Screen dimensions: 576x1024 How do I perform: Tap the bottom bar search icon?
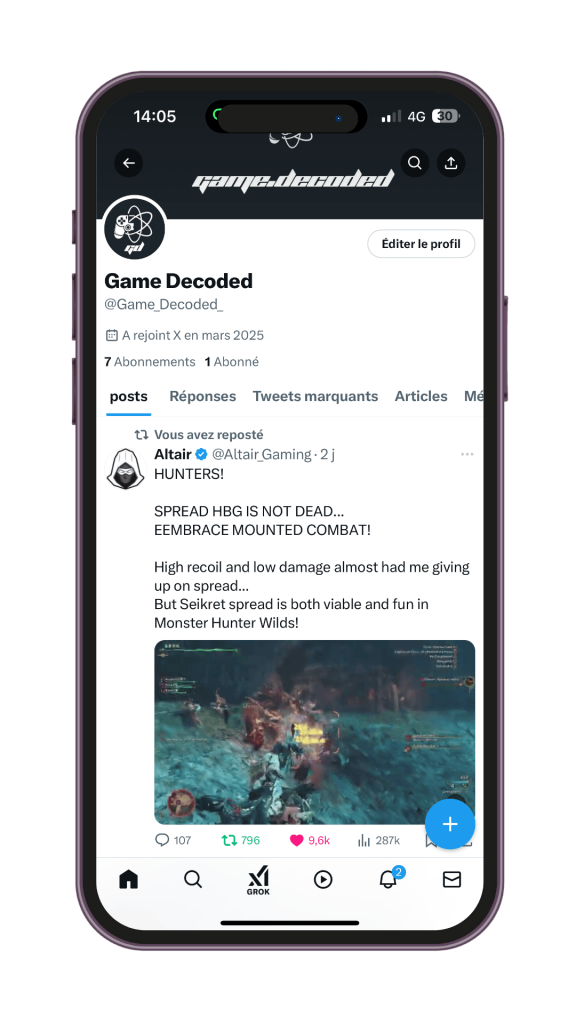(x=193, y=880)
